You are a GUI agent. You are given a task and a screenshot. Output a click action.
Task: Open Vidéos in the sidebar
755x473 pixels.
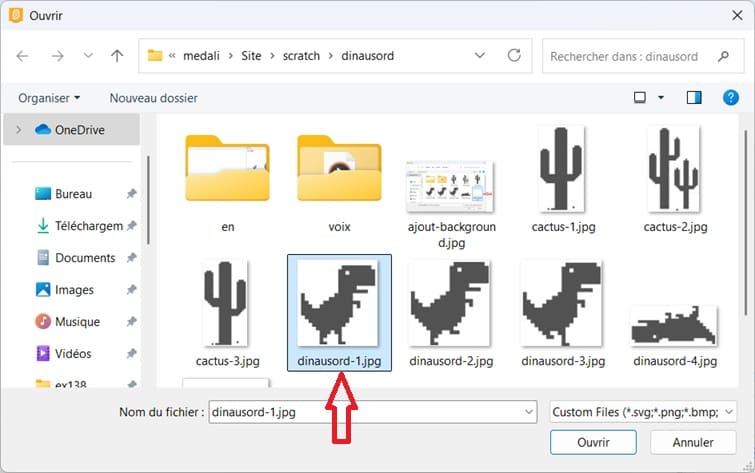click(64, 353)
